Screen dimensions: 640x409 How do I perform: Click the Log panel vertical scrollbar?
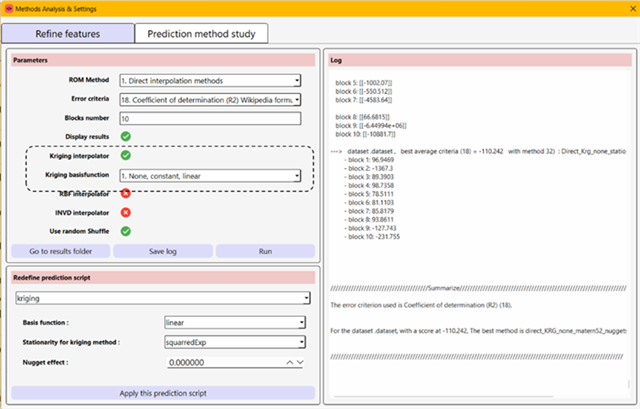629,384
